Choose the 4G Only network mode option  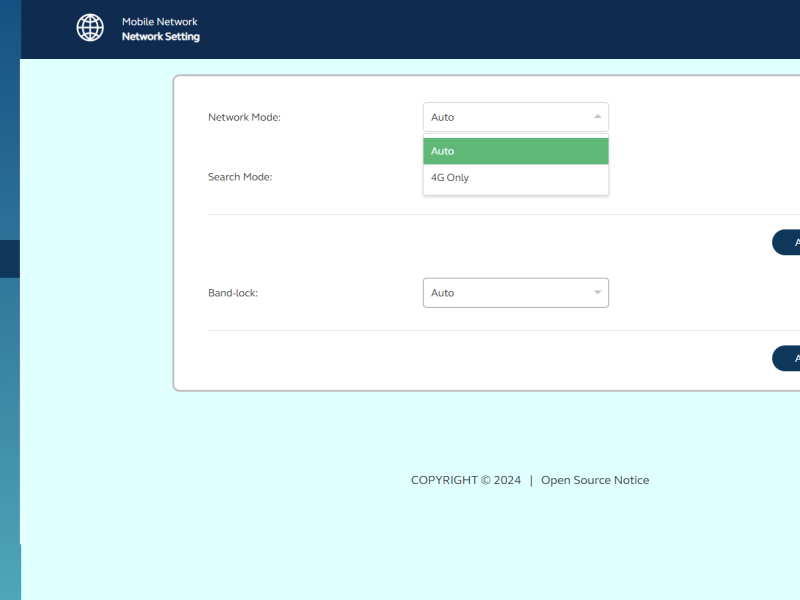516,178
